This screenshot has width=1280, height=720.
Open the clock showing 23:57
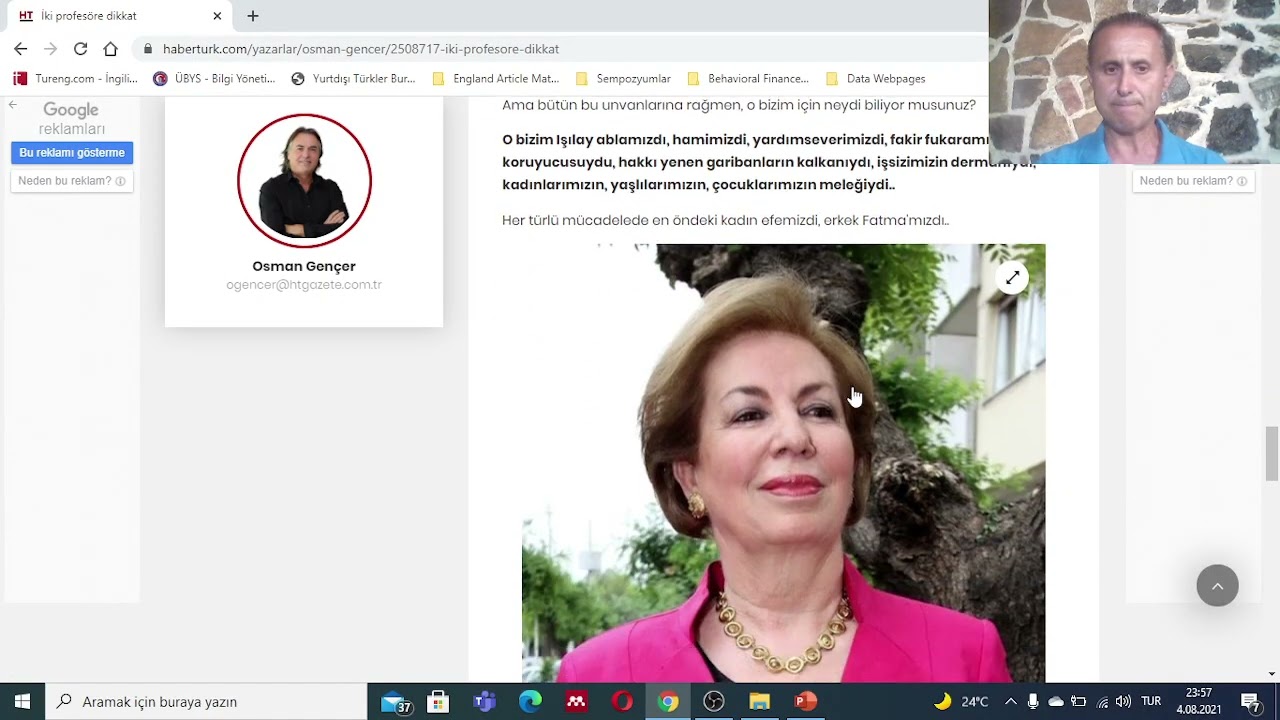pyautogui.click(x=1198, y=701)
